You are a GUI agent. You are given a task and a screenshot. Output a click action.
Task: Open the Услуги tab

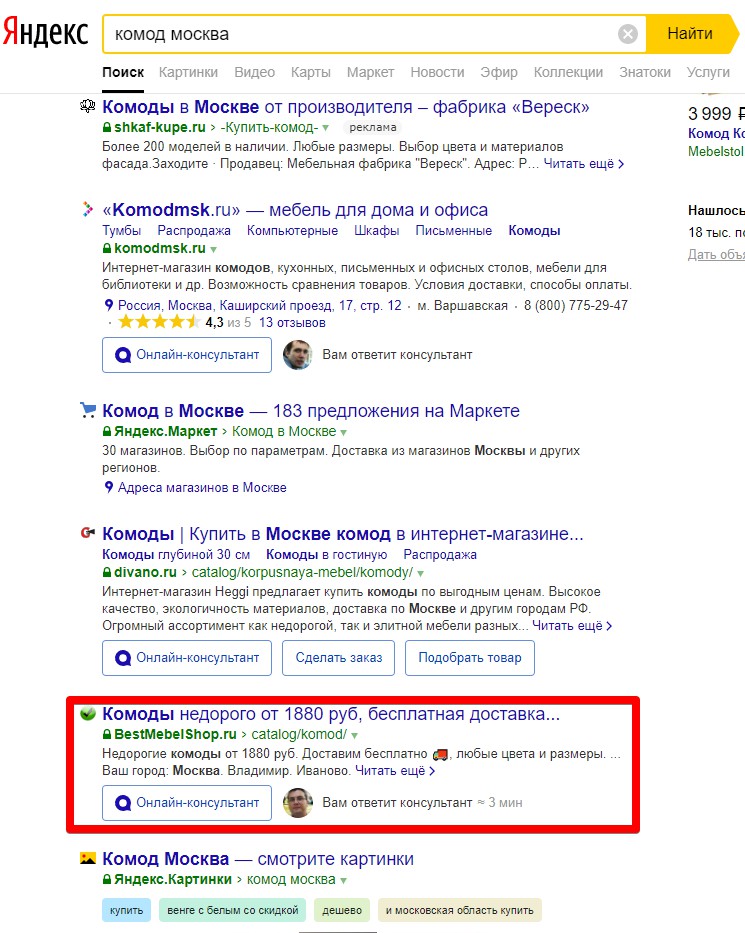pos(708,72)
